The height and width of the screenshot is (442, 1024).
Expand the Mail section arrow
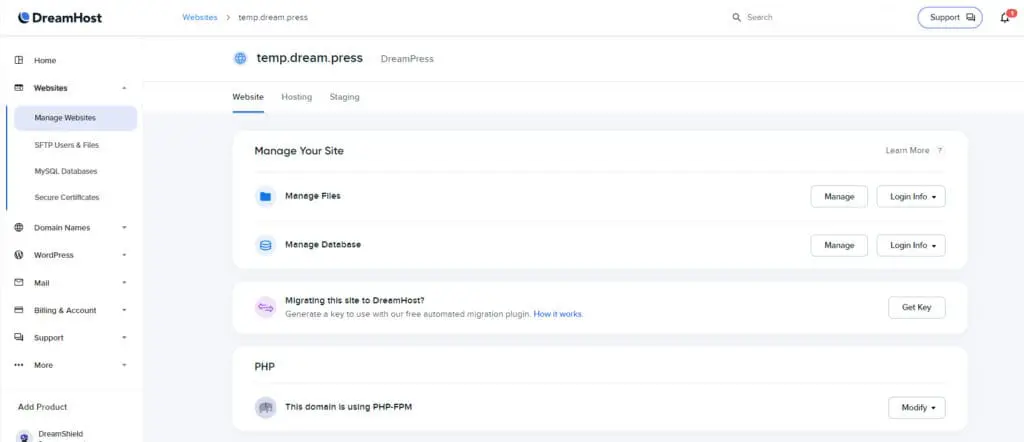124,283
